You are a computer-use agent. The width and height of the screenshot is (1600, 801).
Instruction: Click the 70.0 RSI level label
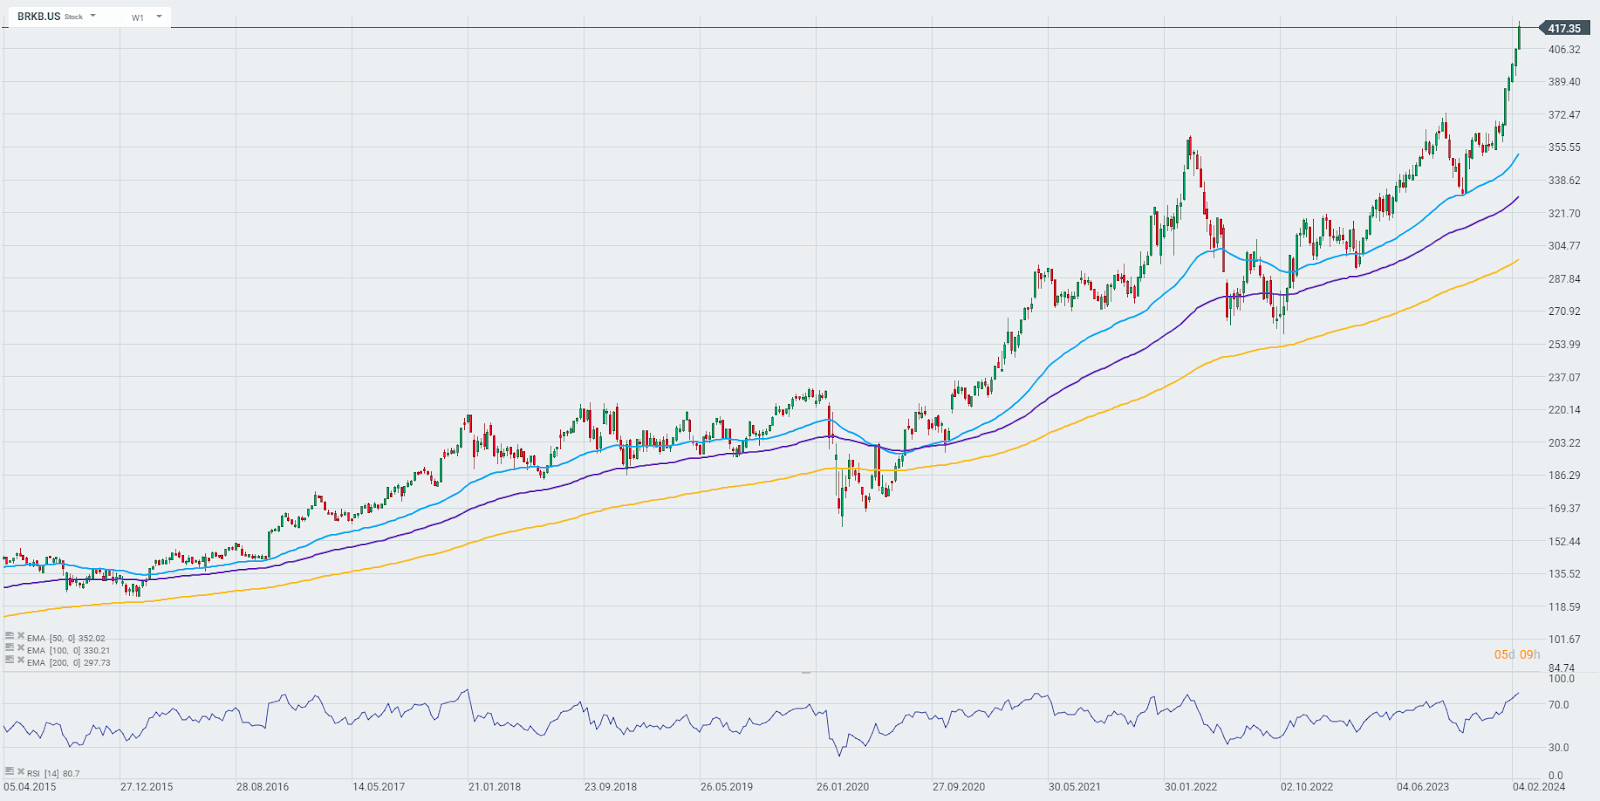(1558, 705)
